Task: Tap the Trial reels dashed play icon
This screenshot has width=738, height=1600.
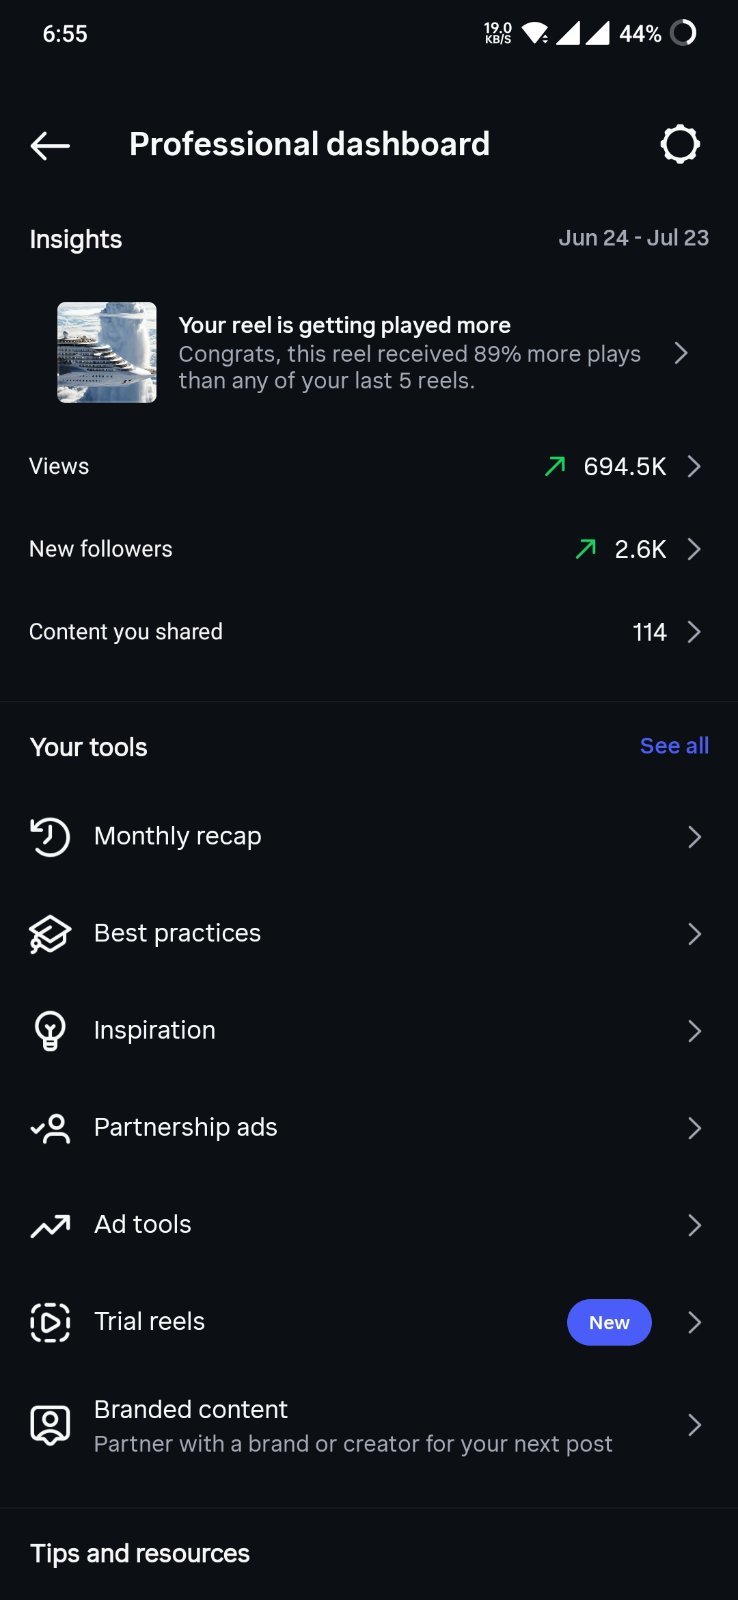Action: click(50, 1322)
